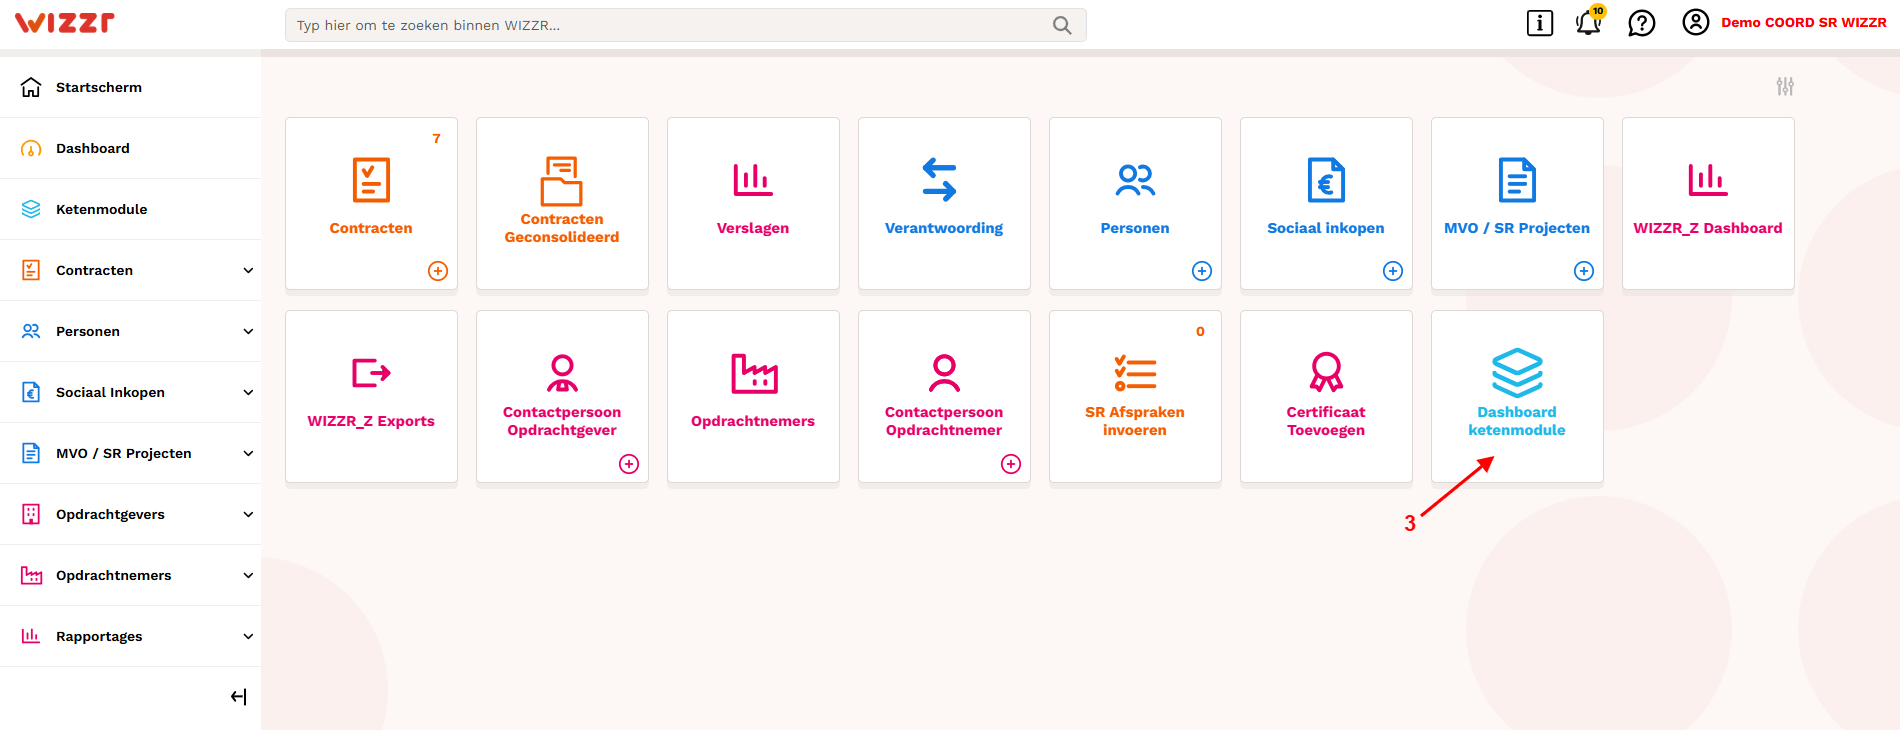Click the Rapportages chart icon in sidebar
Screen dimensions: 1900x730
click(31, 636)
